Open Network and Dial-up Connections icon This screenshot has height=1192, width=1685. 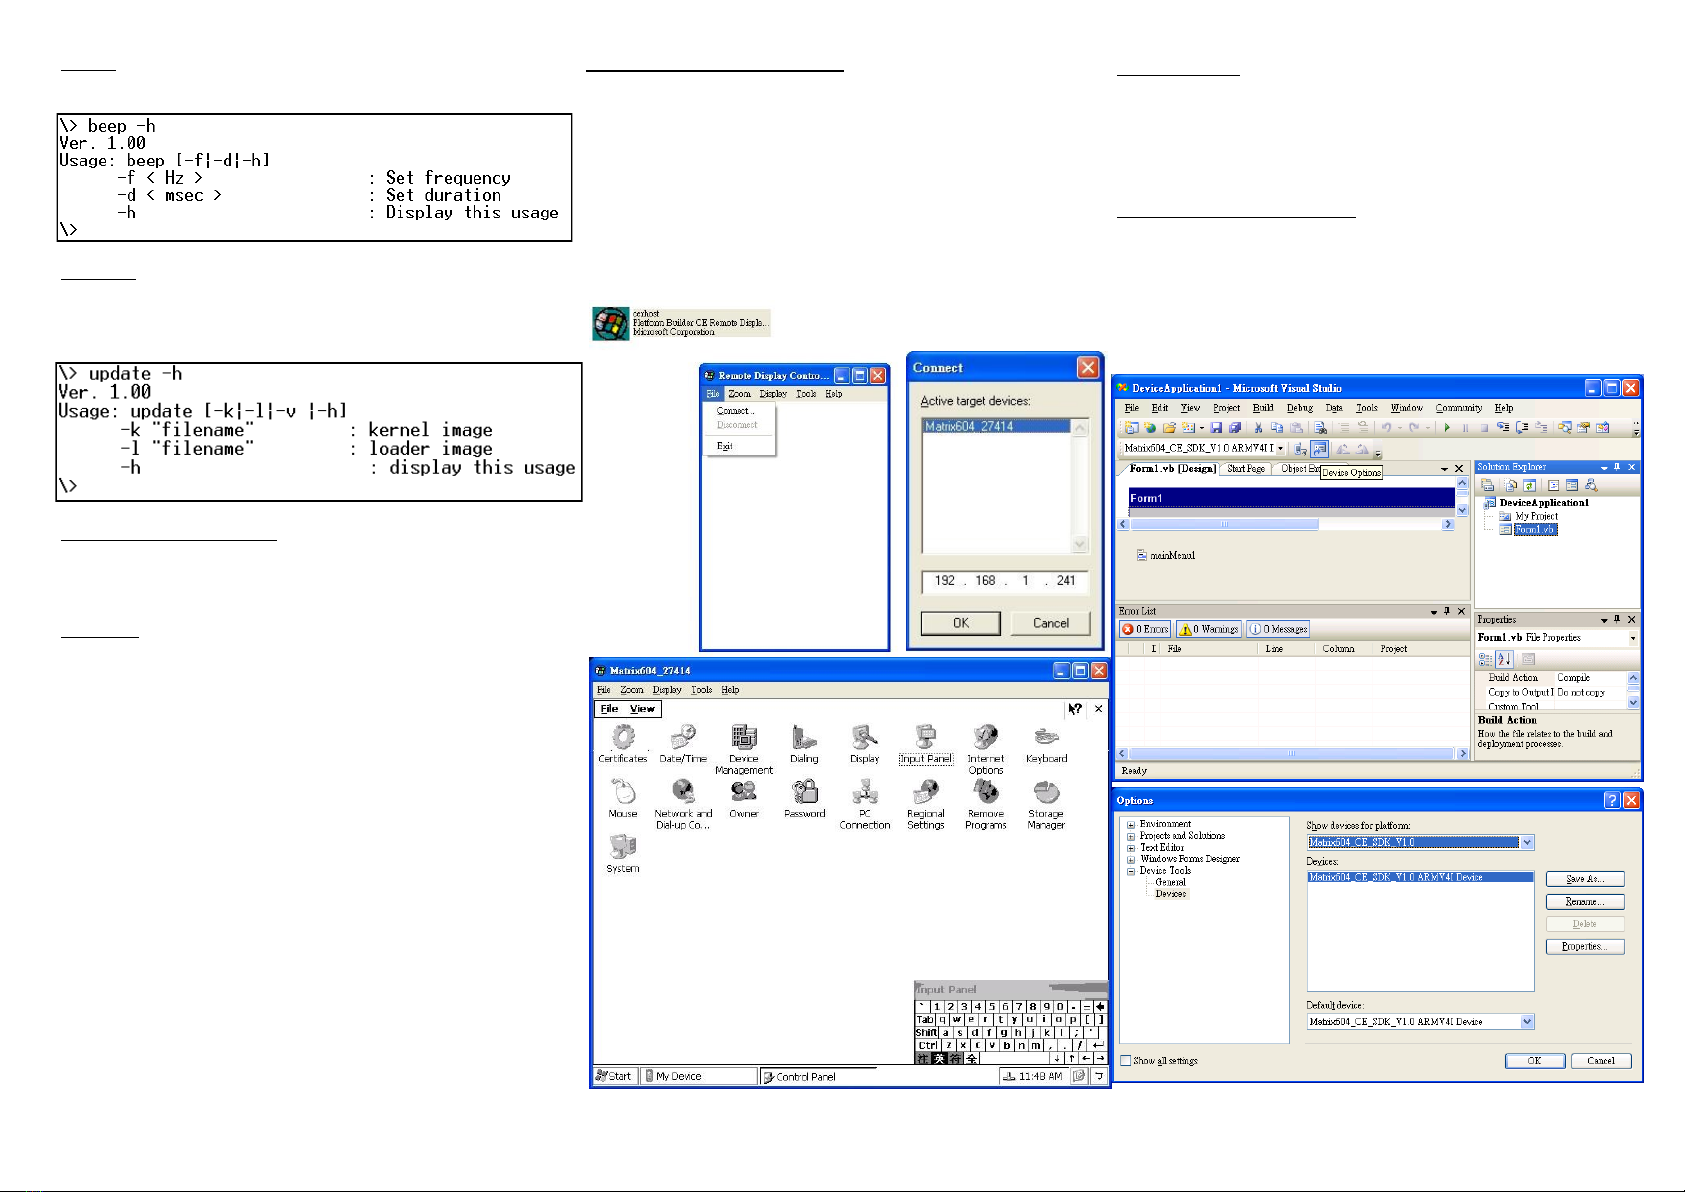683,804
